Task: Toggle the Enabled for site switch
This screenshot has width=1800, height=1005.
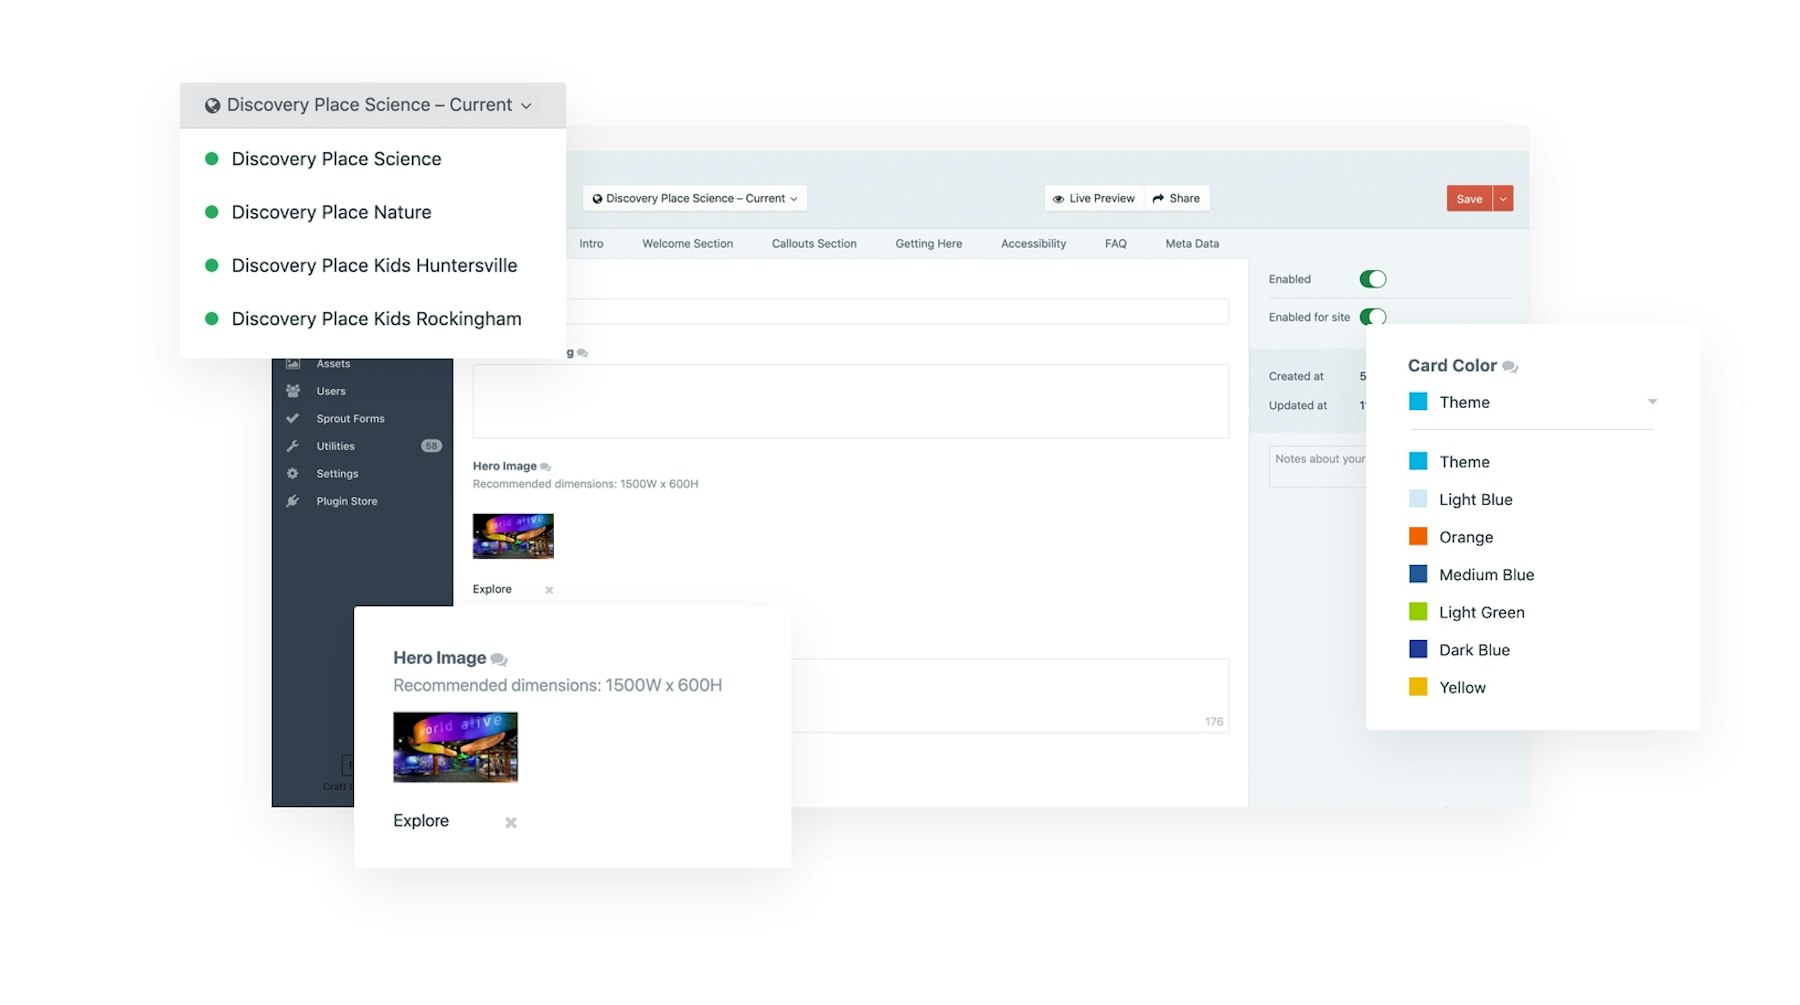Action: (1372, 317)
